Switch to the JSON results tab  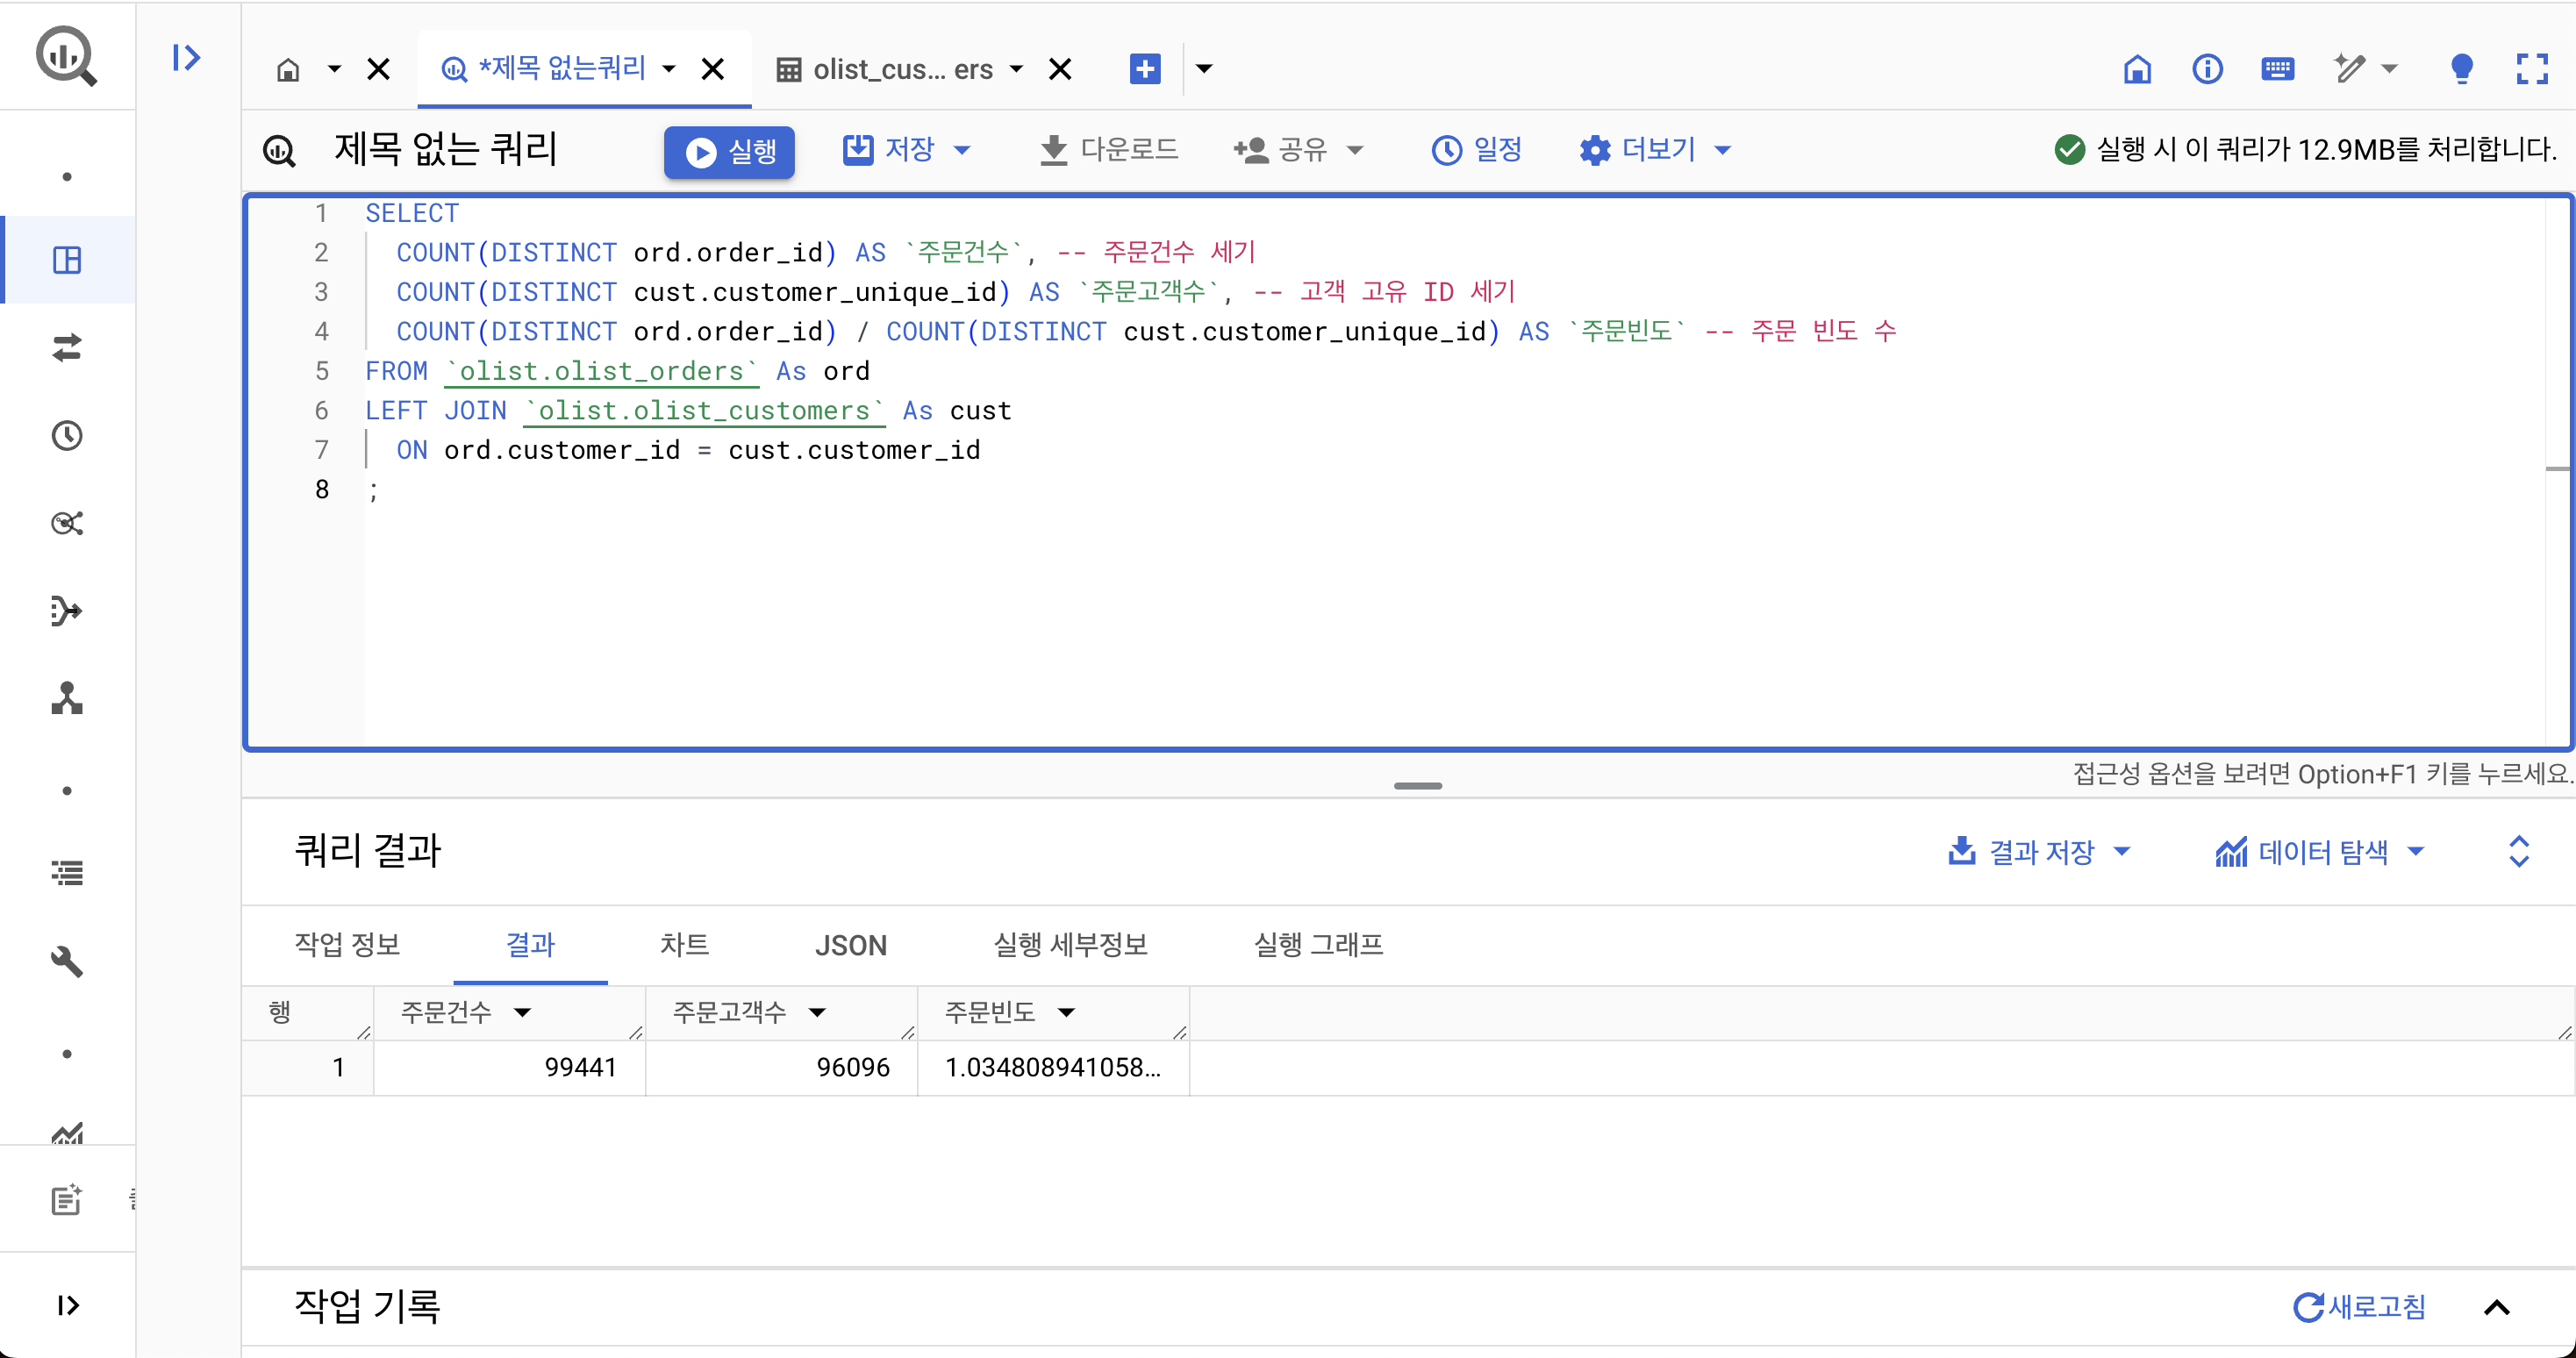850,945
